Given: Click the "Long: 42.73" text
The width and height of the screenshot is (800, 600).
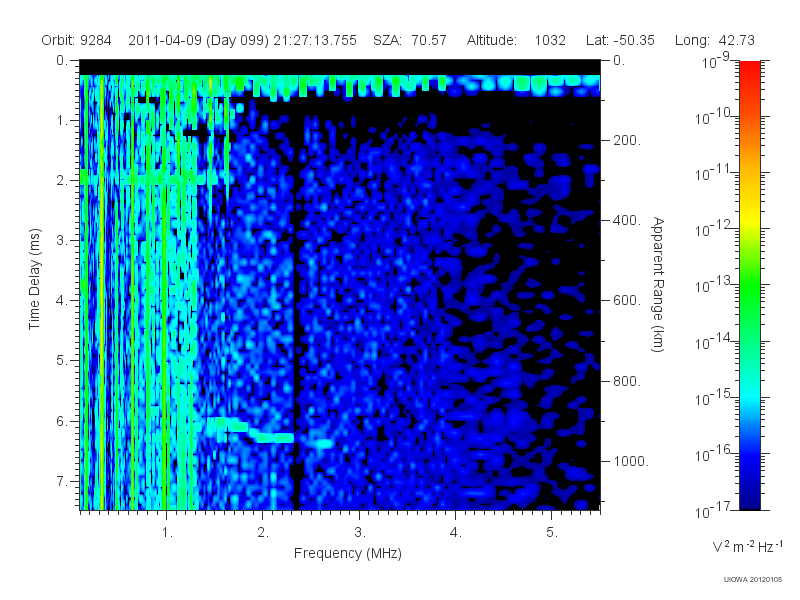Looking at the screenshot, I should point(714,40).
